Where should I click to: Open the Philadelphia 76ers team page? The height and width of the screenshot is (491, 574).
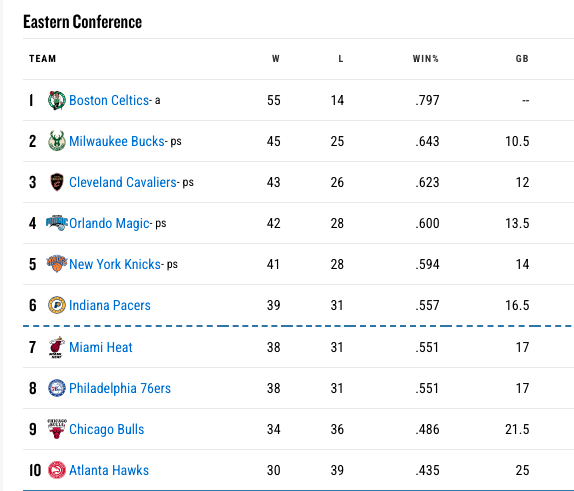coord(120,388)
